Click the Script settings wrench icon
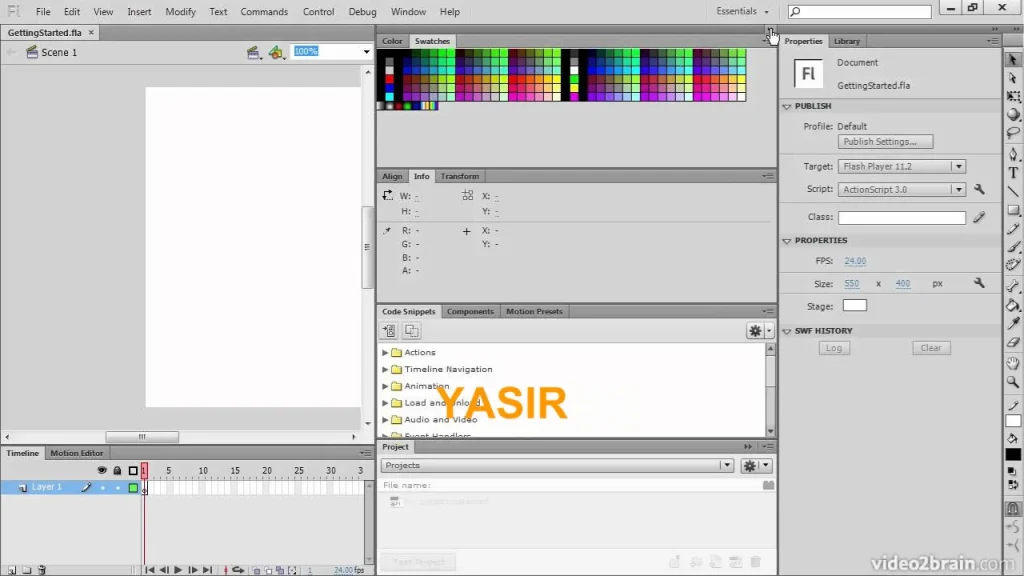The image size is (1024, 576). tap(979, 189)
